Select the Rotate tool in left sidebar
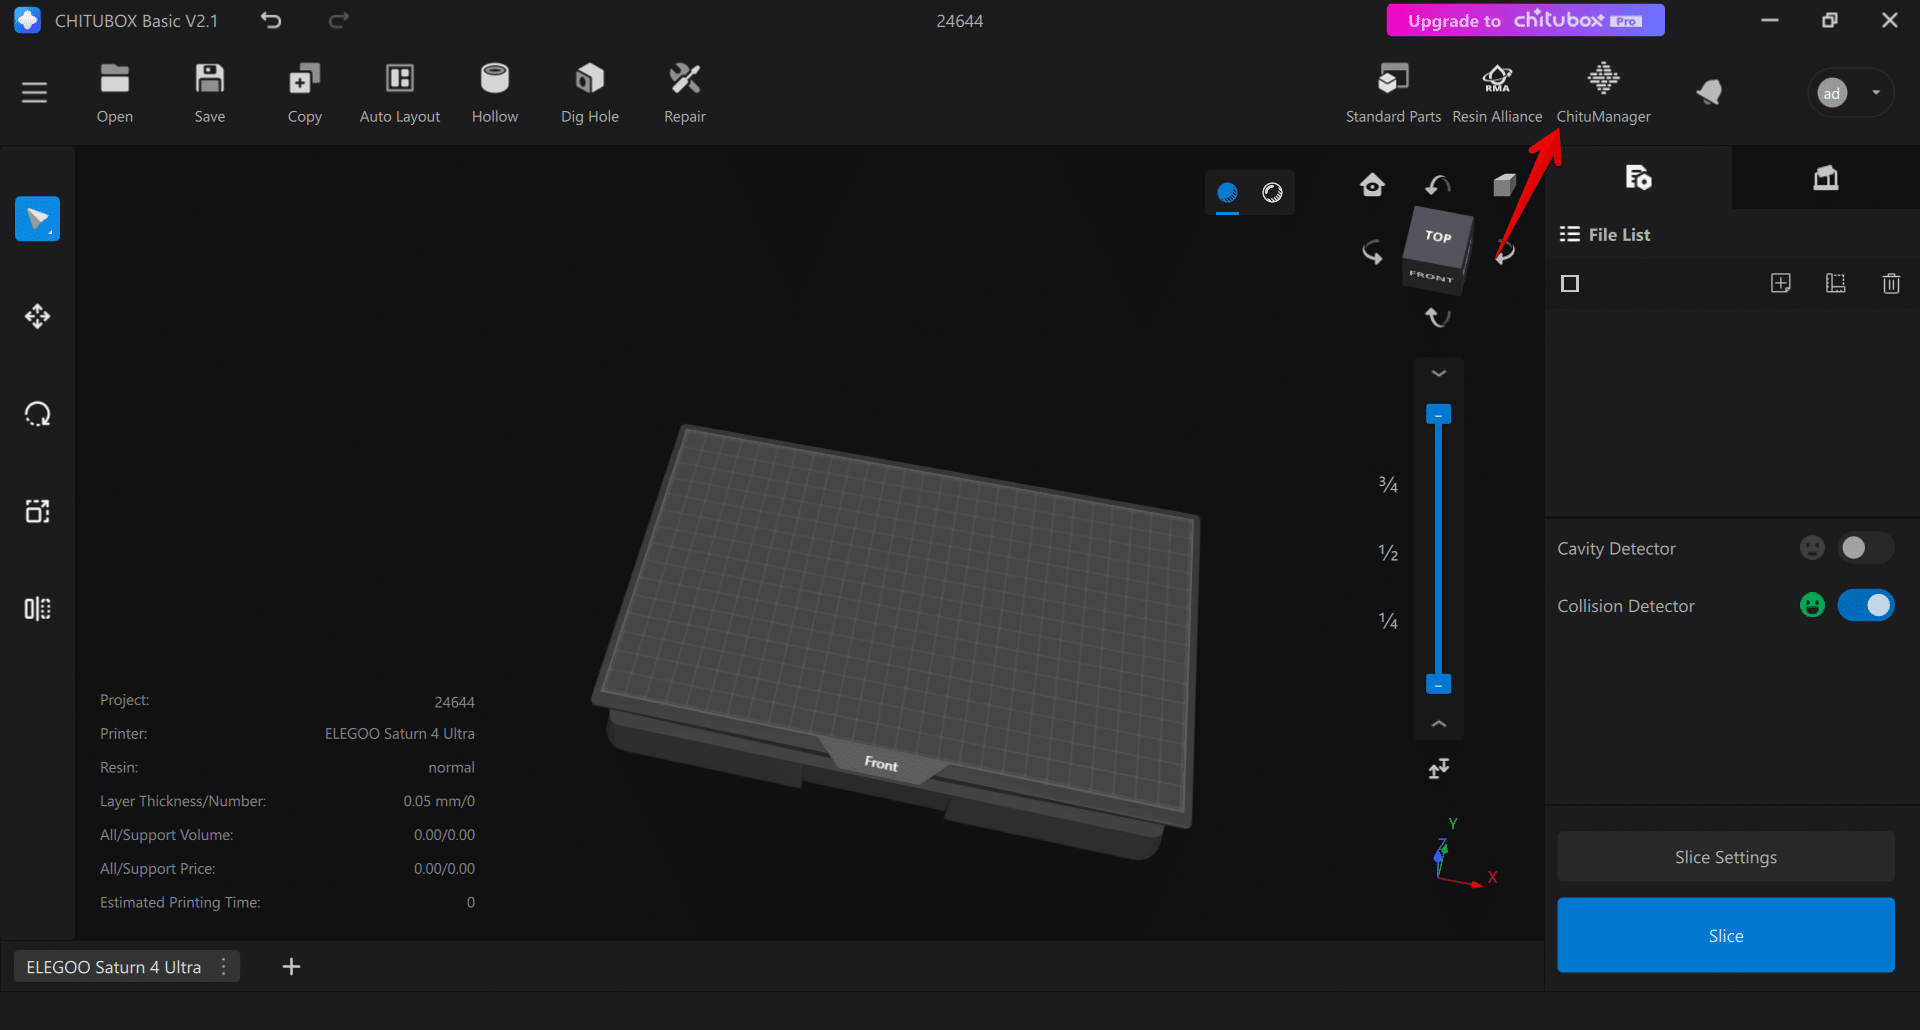 coord(37,414)
